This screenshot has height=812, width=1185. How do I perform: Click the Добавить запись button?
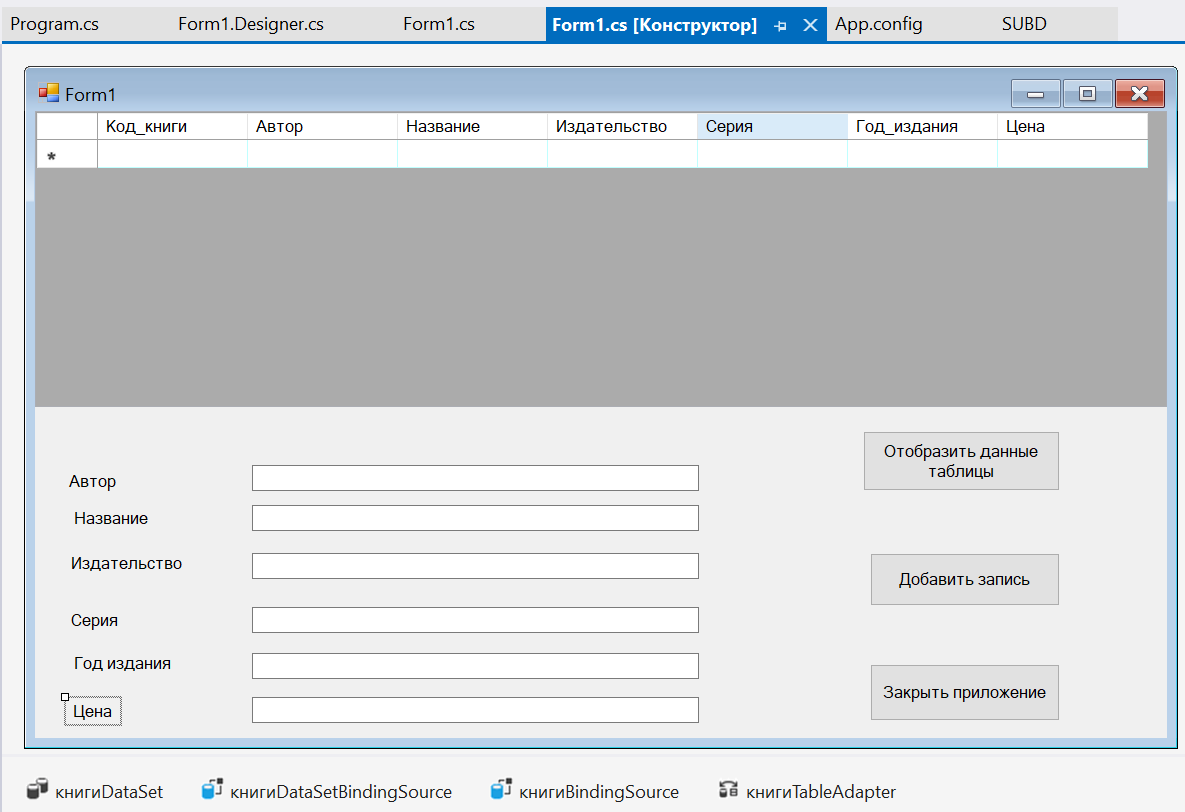point(964,579)
